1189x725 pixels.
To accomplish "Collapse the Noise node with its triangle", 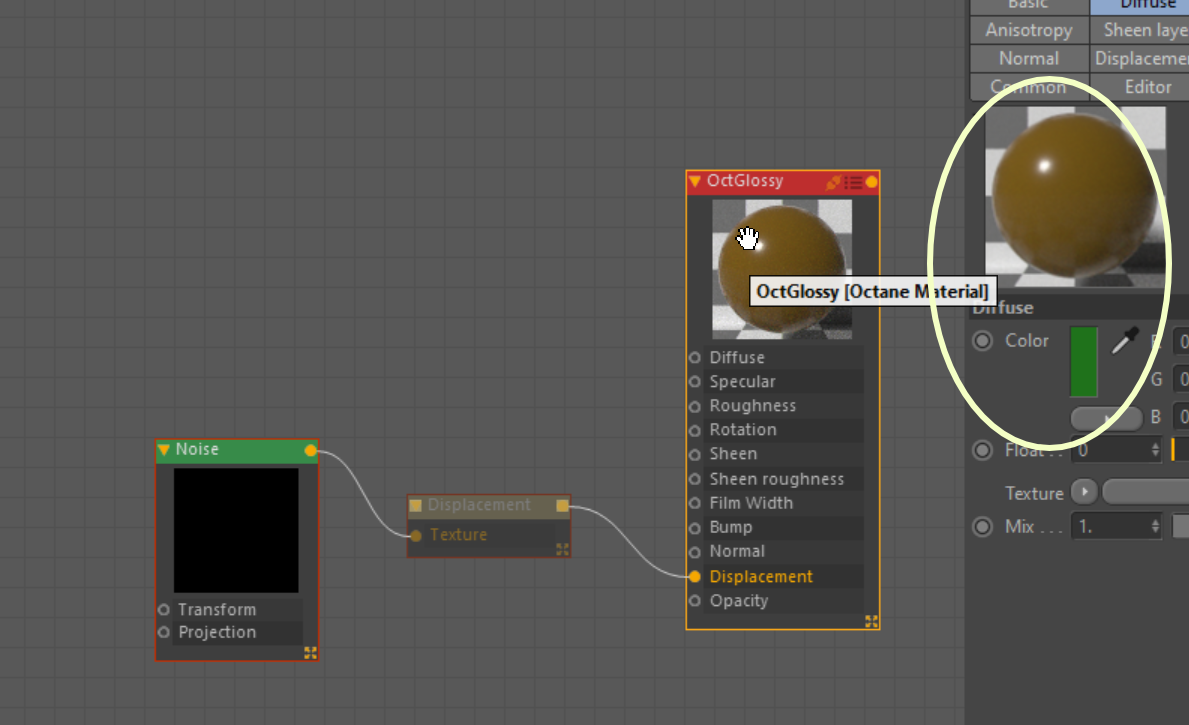I will click(x=164, y=450).
